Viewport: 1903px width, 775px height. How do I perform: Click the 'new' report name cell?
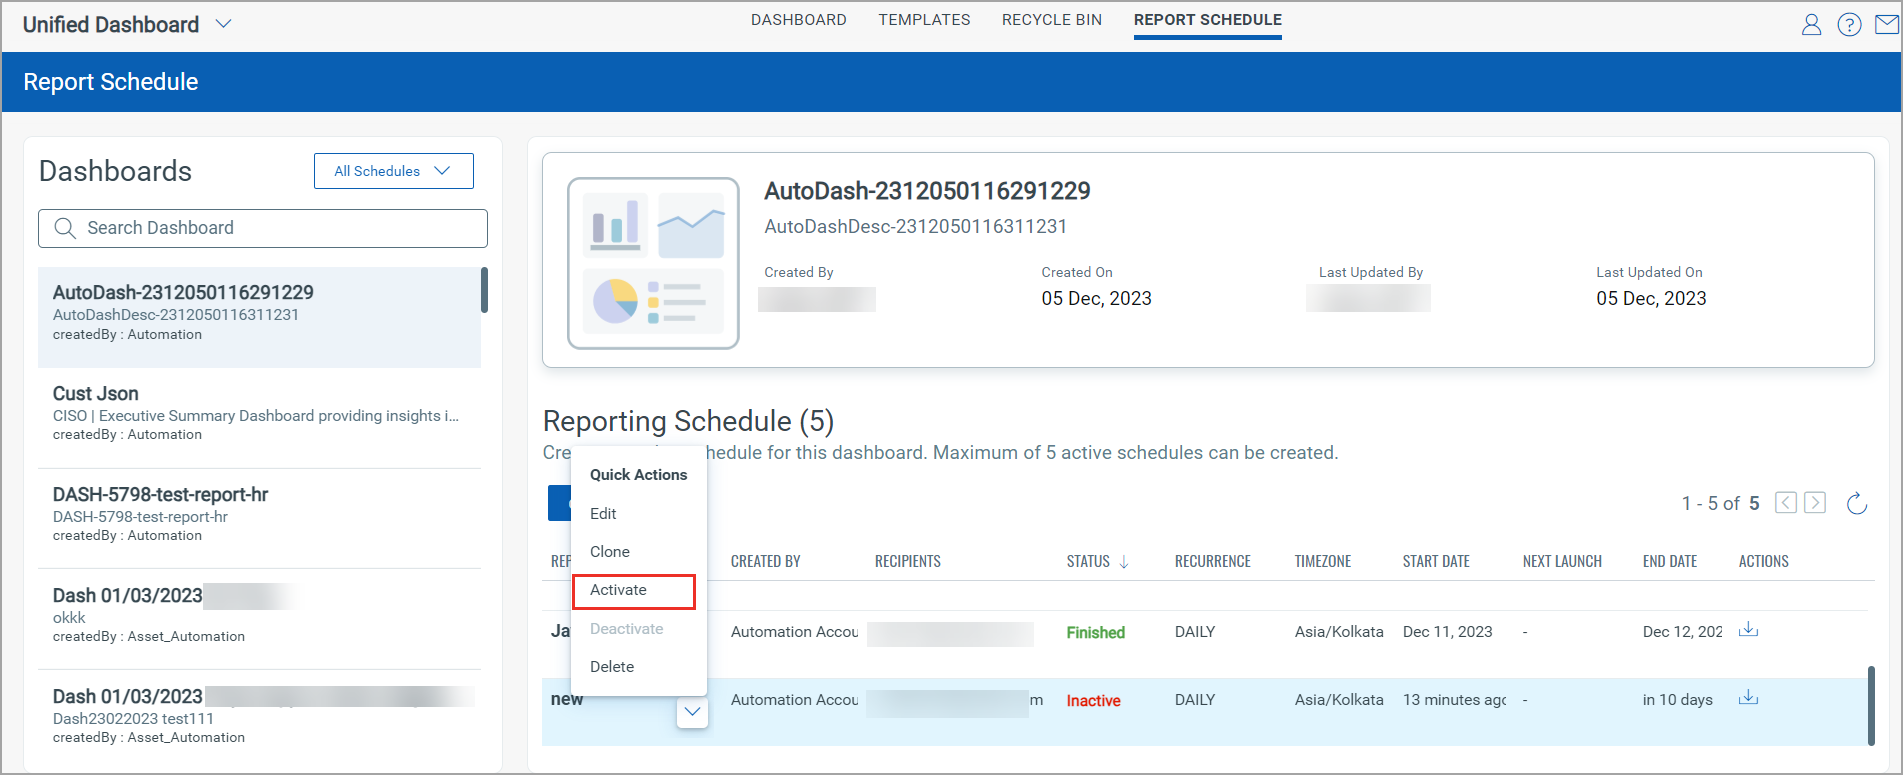point(567,699)
